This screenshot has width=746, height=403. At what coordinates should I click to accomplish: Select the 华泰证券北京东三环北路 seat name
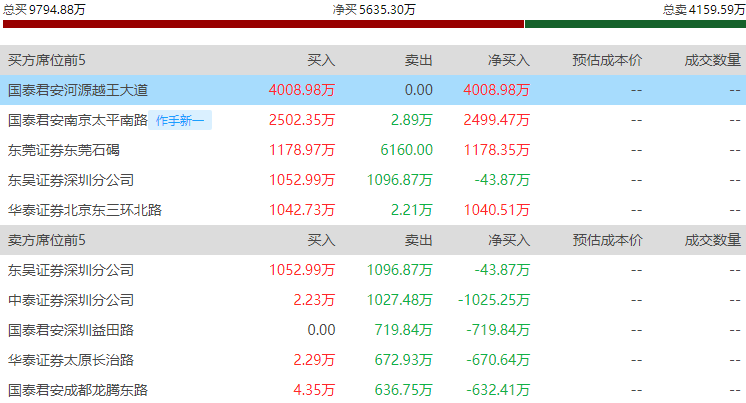click(x=85, y=210)
